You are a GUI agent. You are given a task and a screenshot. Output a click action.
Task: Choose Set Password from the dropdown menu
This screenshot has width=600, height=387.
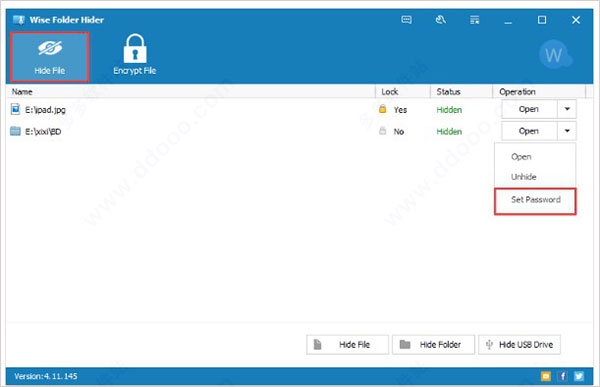(x=535, y=201)
